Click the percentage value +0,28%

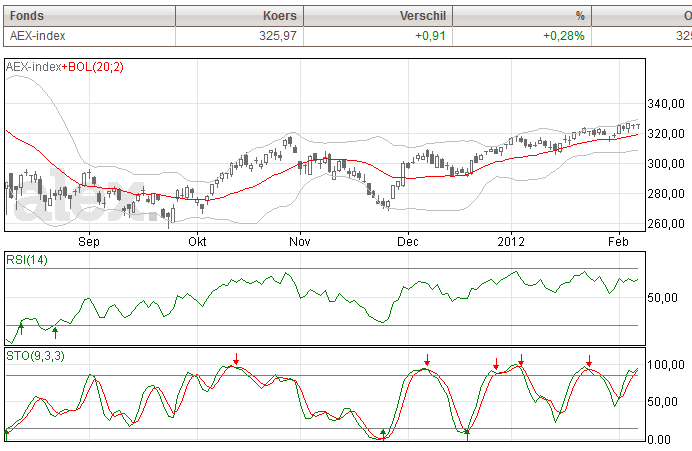coord(564,36)
